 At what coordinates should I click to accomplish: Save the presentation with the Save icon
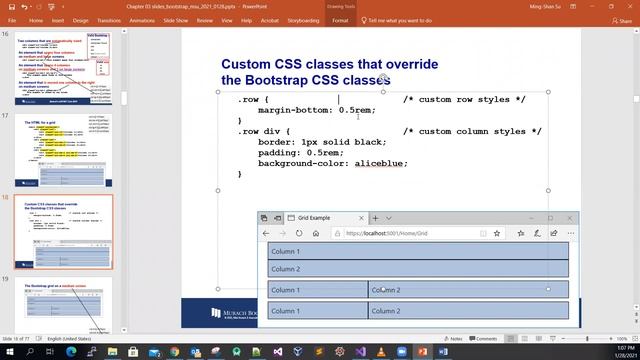[x=12, y=7]
